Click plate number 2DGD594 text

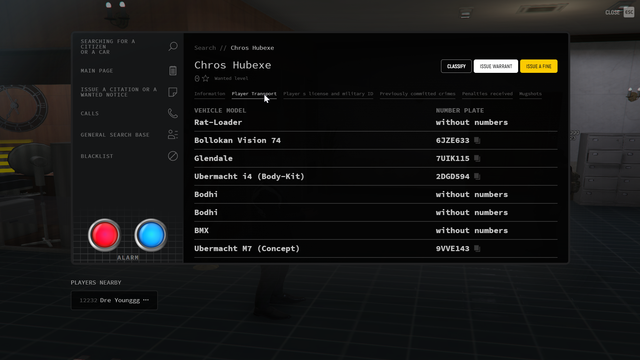tap(453, 176)
